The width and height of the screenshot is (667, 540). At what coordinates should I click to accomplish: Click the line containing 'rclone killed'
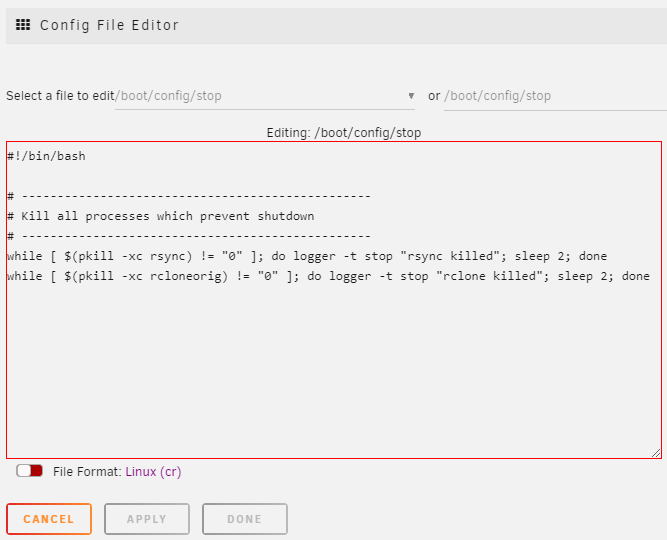click(328, 276)
